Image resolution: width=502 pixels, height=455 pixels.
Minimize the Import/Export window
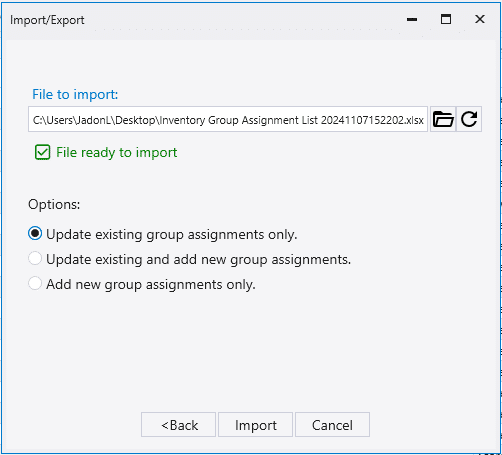(x=412, y=19)
